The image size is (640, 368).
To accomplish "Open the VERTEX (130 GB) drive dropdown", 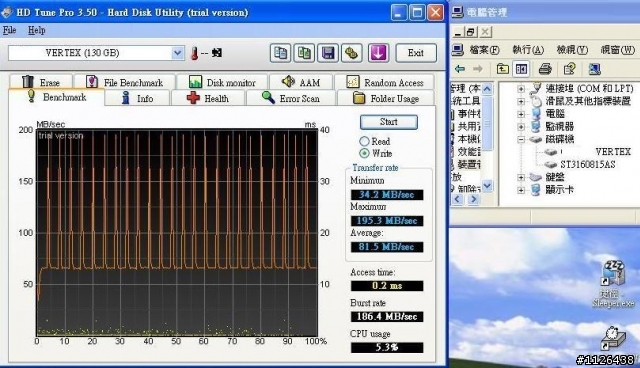I will click(x=178, y=53).
